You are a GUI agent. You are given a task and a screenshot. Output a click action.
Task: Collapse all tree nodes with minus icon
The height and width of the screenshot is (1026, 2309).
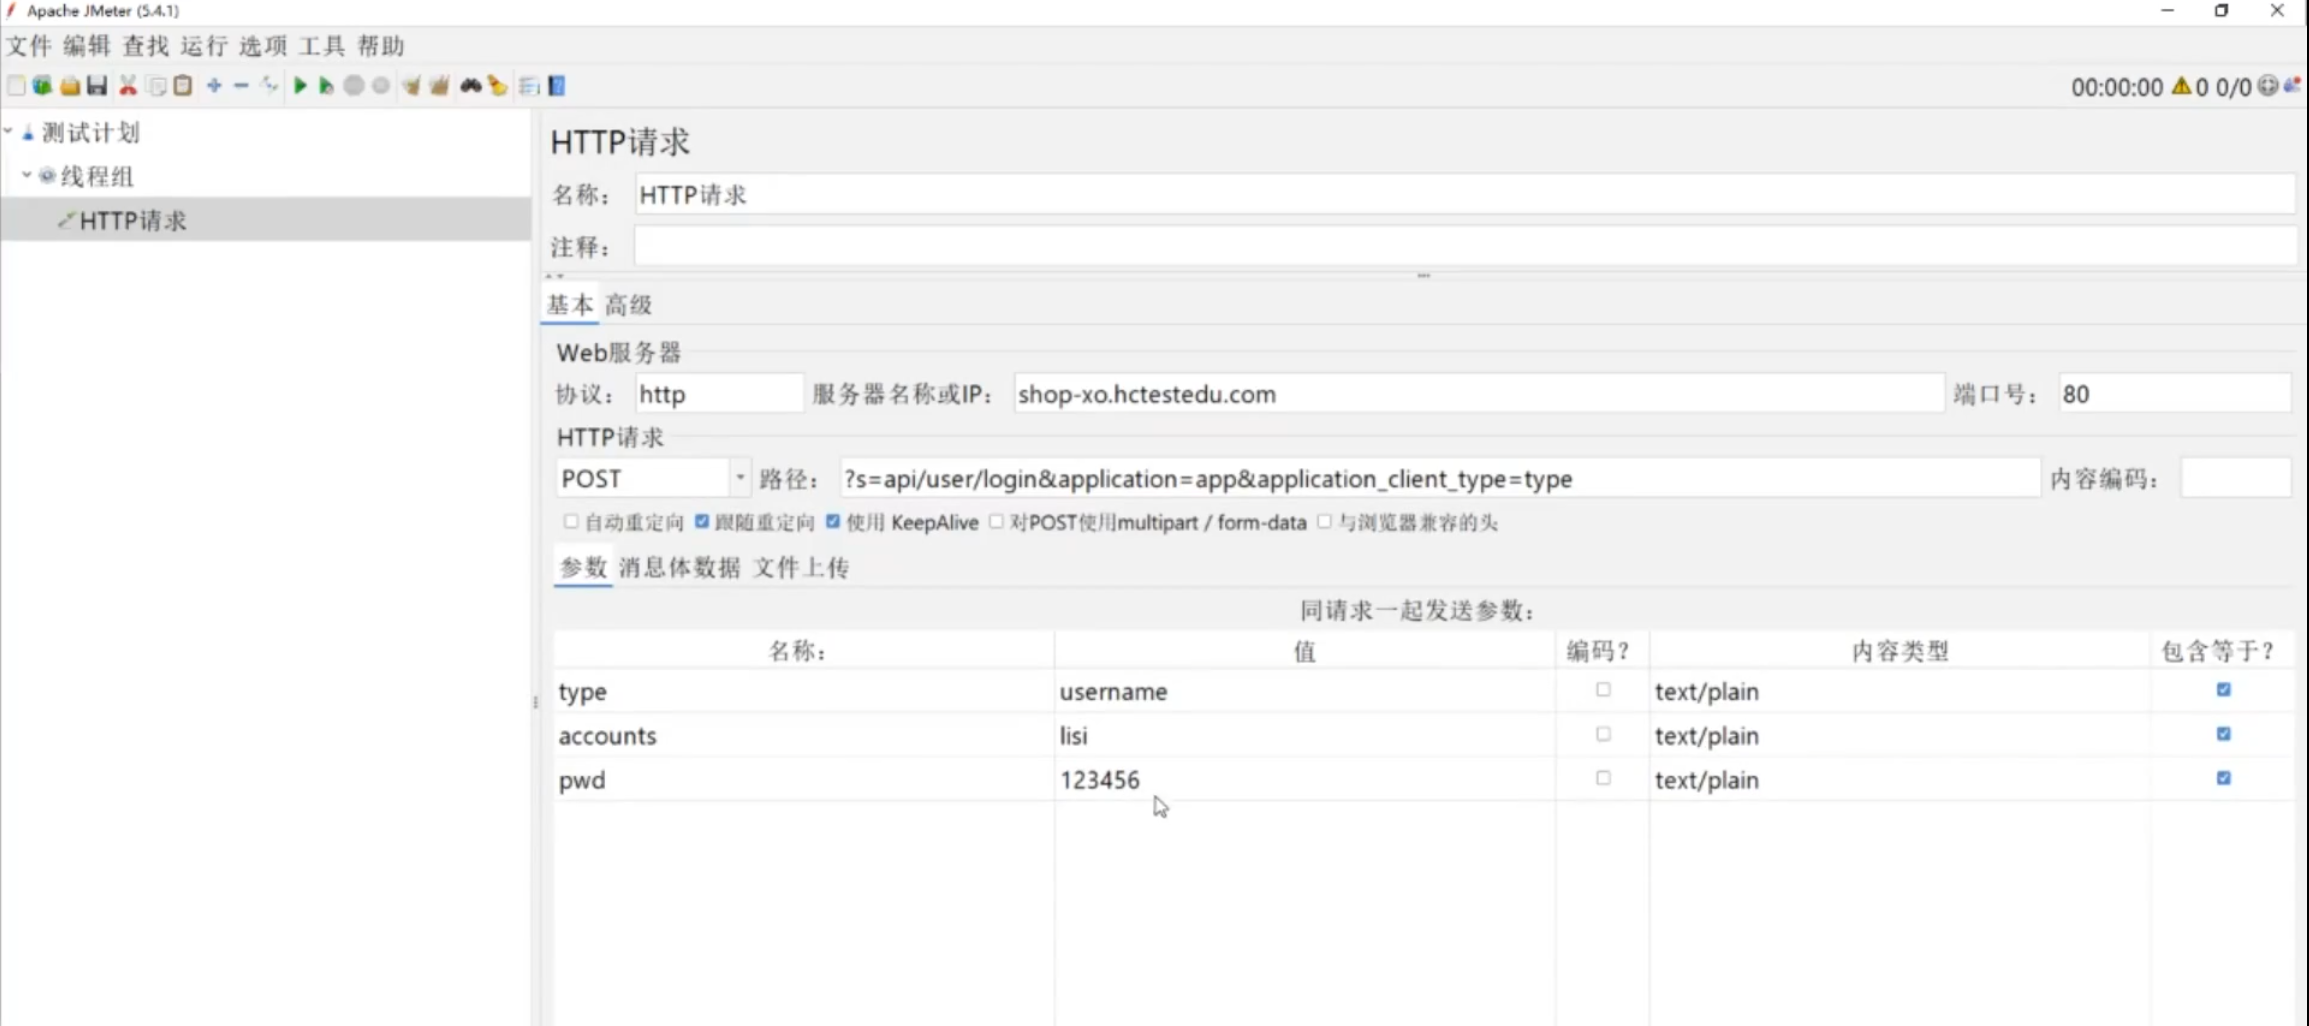pos(241,86)
